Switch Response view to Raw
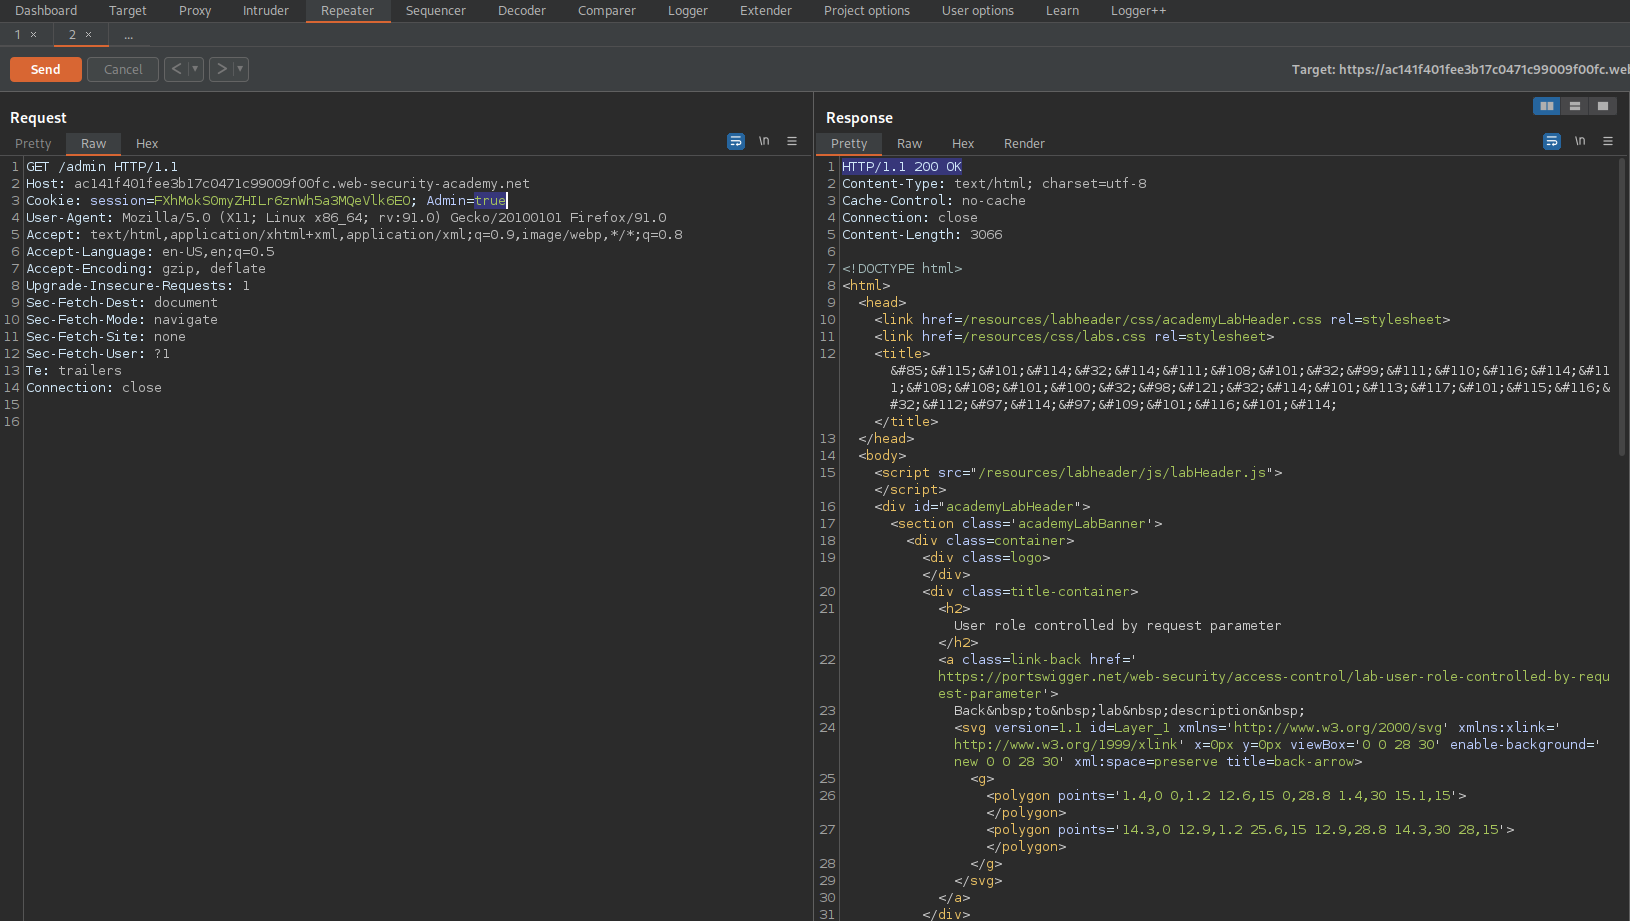The height and width of the screenshot is (921, 1630). (909, 144)
